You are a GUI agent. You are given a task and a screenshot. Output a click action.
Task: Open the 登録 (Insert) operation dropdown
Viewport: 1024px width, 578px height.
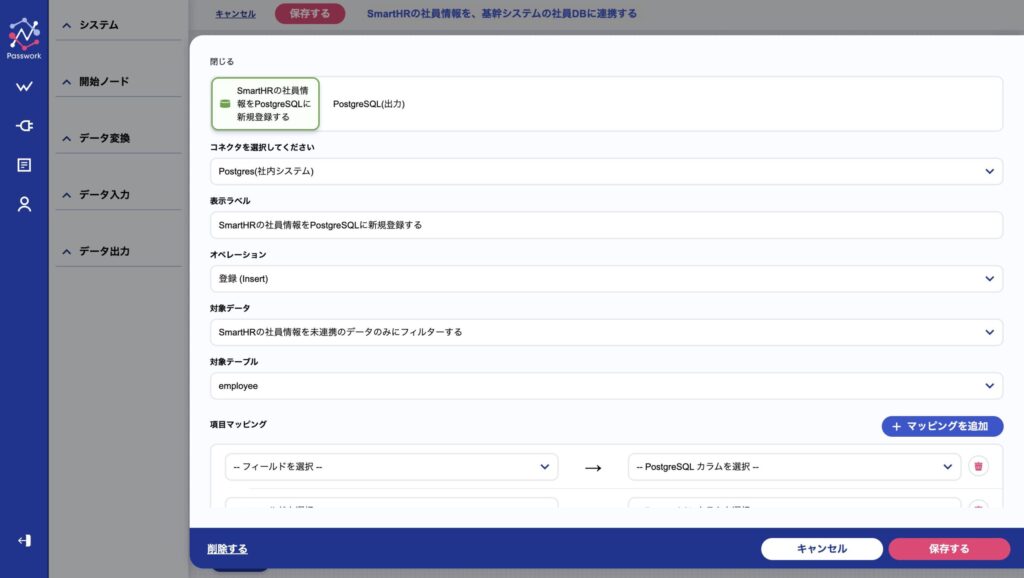click(x=606, y=278)
